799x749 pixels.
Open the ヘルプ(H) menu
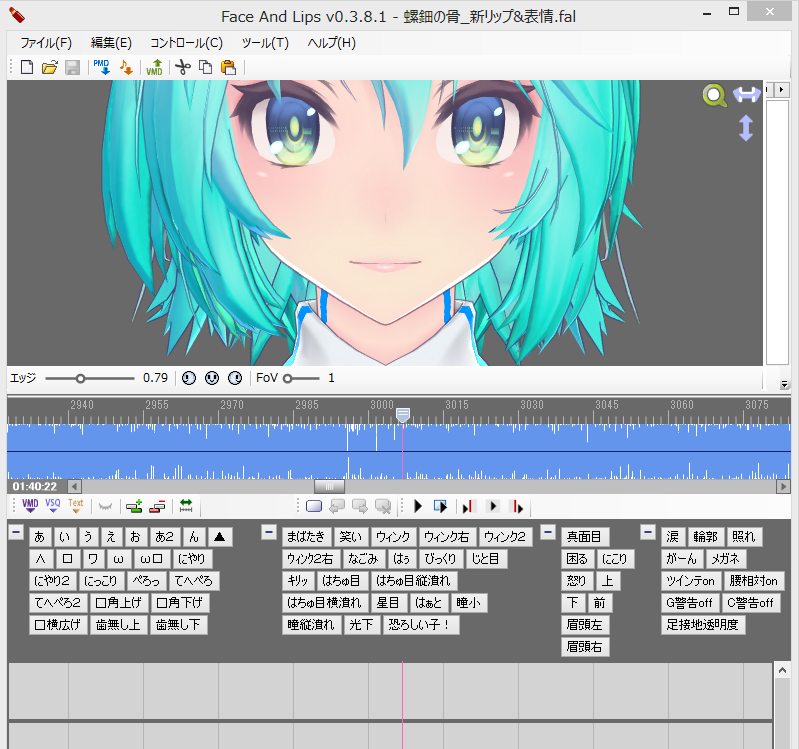point(332,43)
